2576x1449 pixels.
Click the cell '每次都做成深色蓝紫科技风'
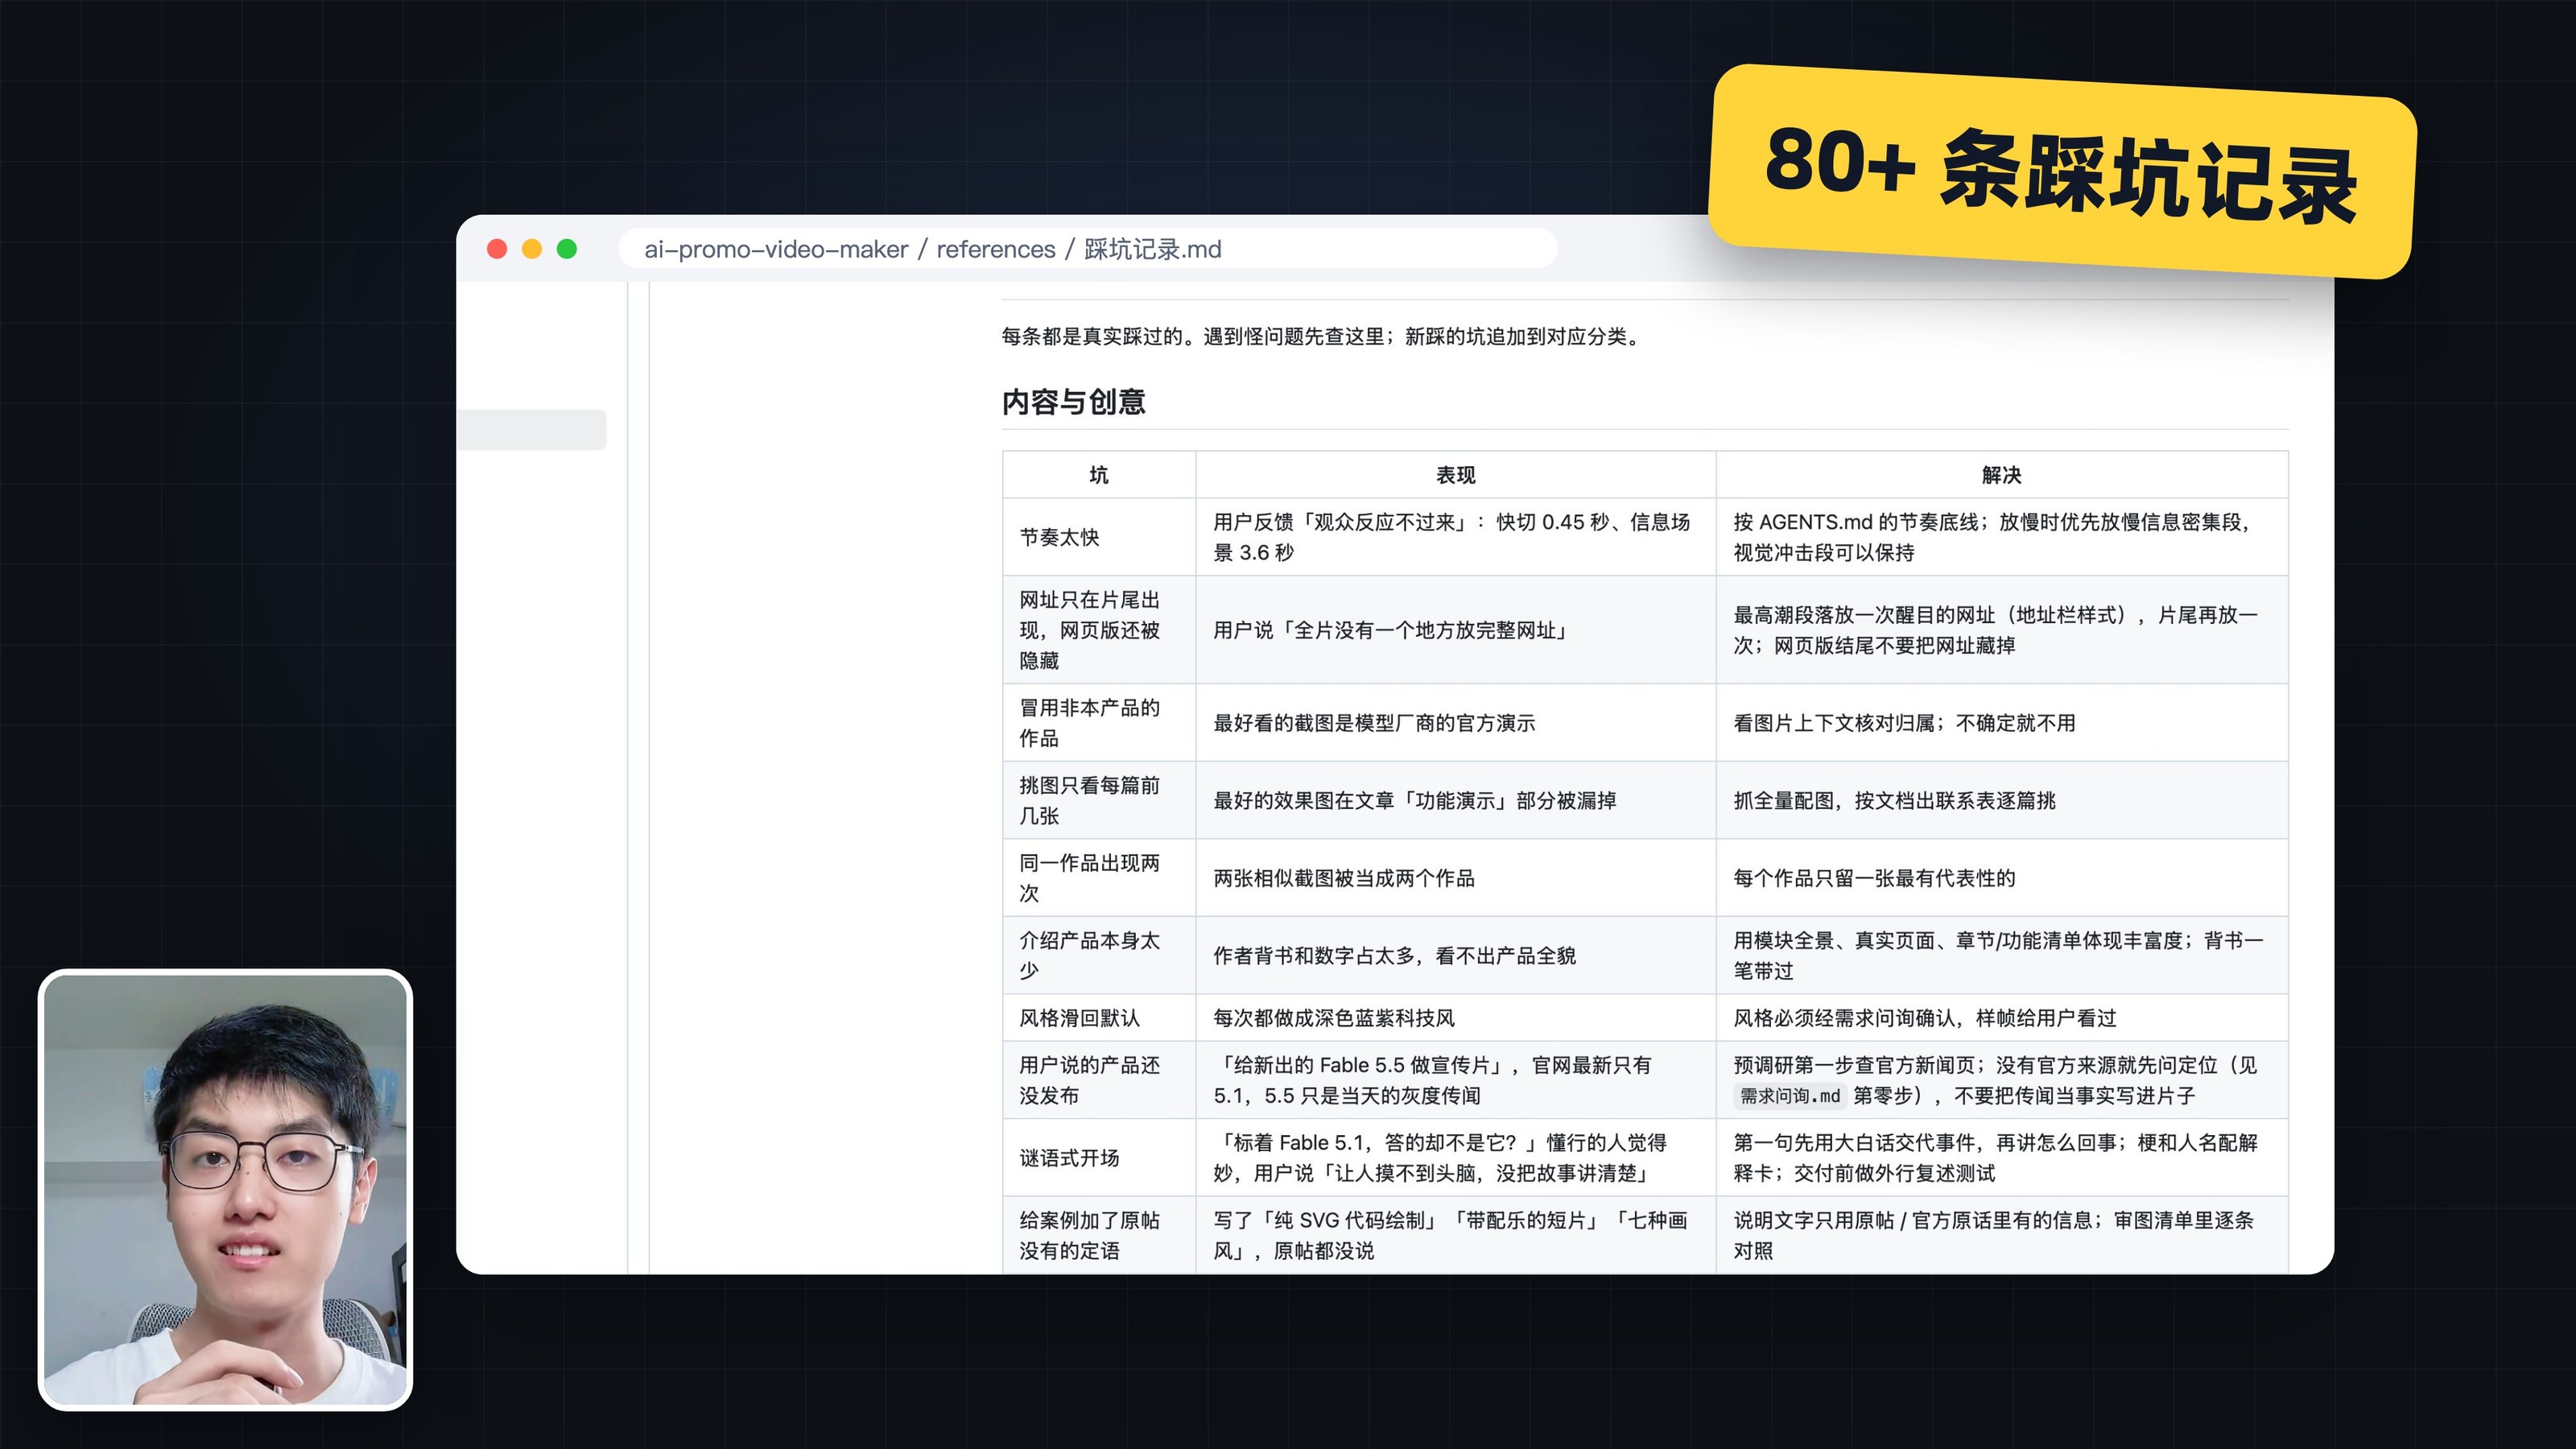(1456, 1018)
